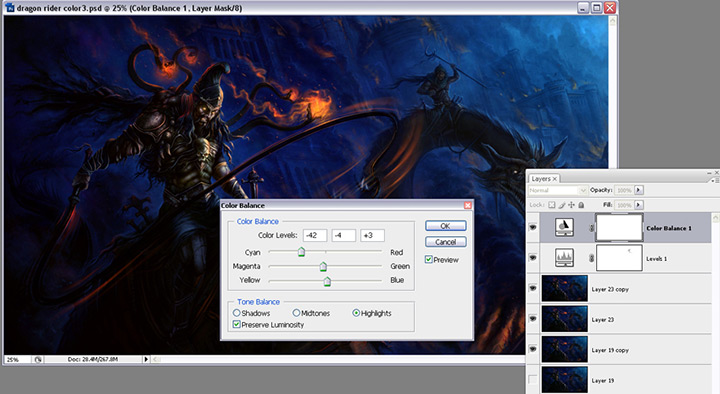Hide the Levels 1 layer
Viewport: 720px width, 394px height.
point(533,258)
